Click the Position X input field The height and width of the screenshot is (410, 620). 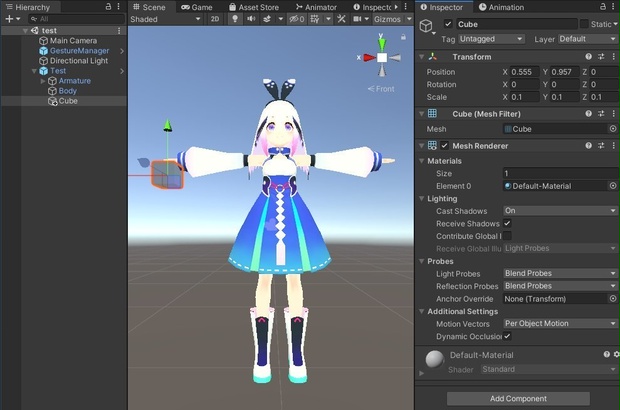click(x=524, y=72)
